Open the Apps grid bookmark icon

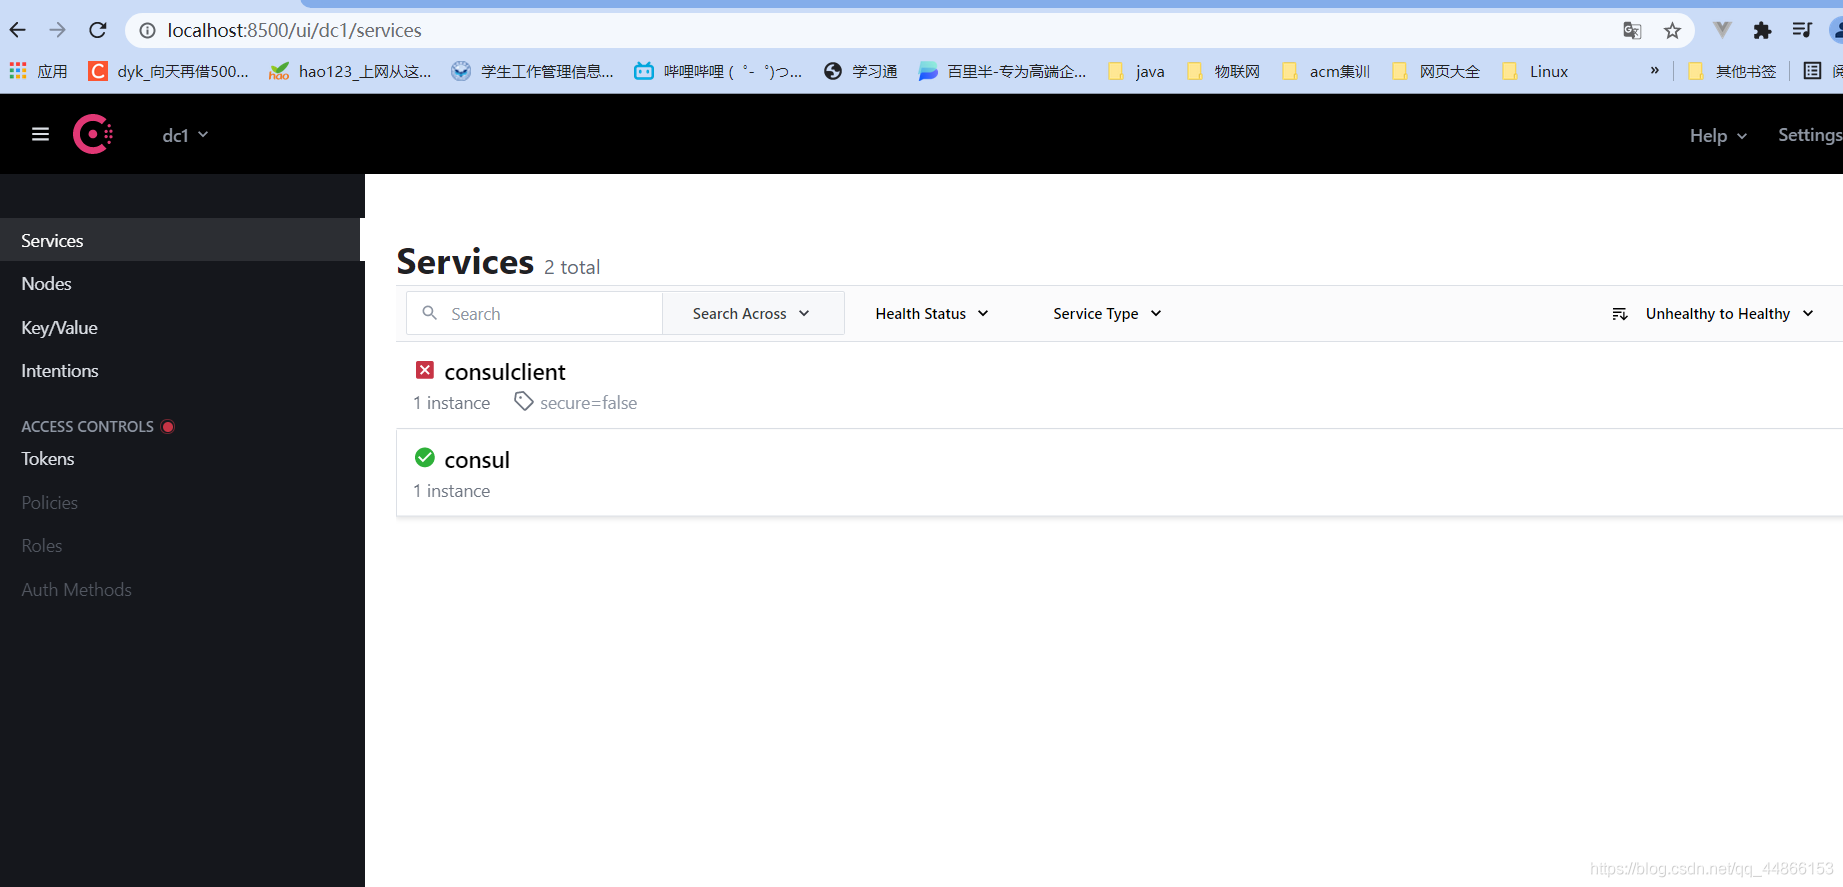tap(17, 71)
